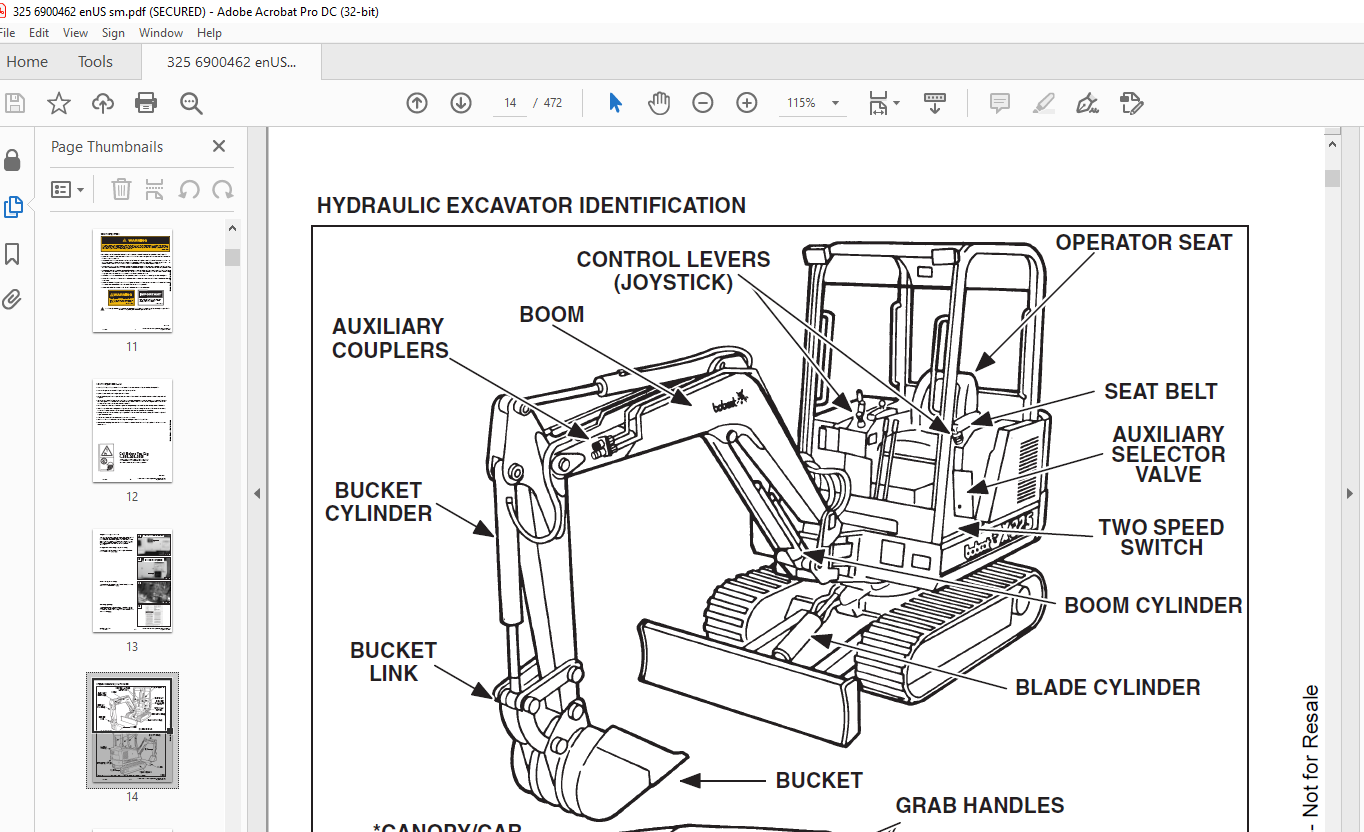
Task: Select the 325 6900462 enUS document tab
Action: [x=232, y=62]
